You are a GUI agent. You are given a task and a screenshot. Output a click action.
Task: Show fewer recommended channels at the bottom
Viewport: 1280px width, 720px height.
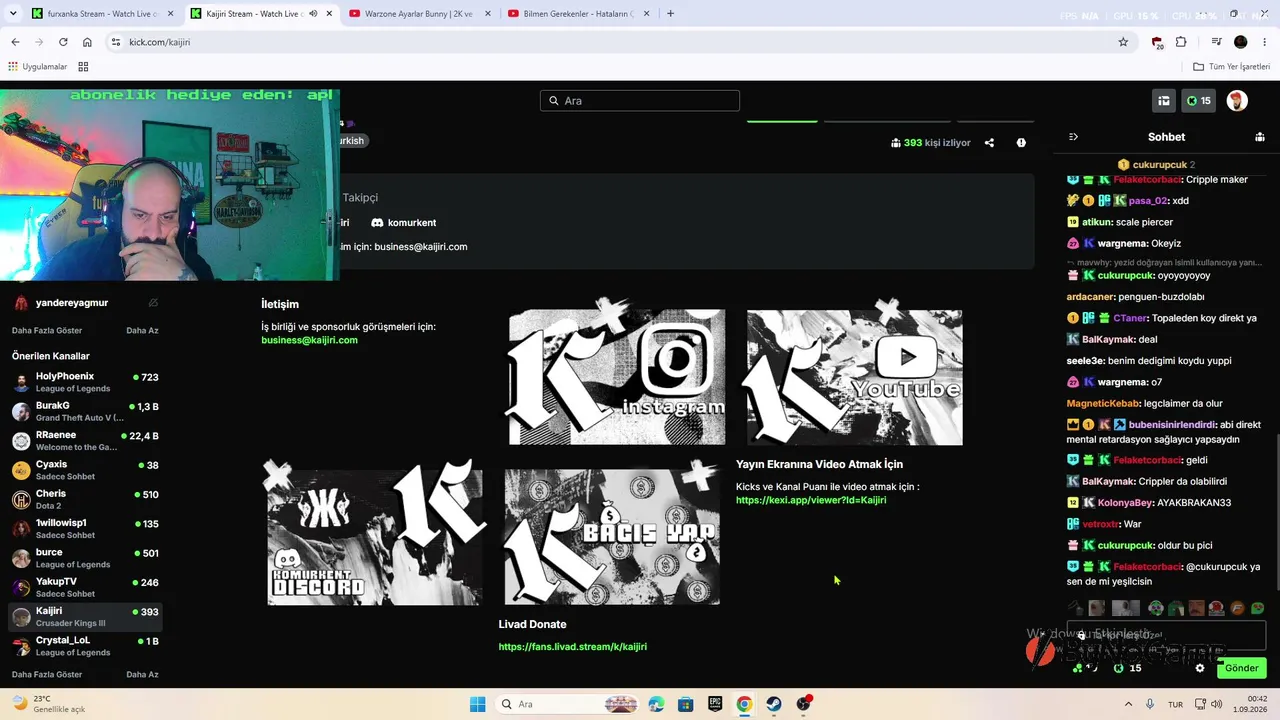[142, 675]
